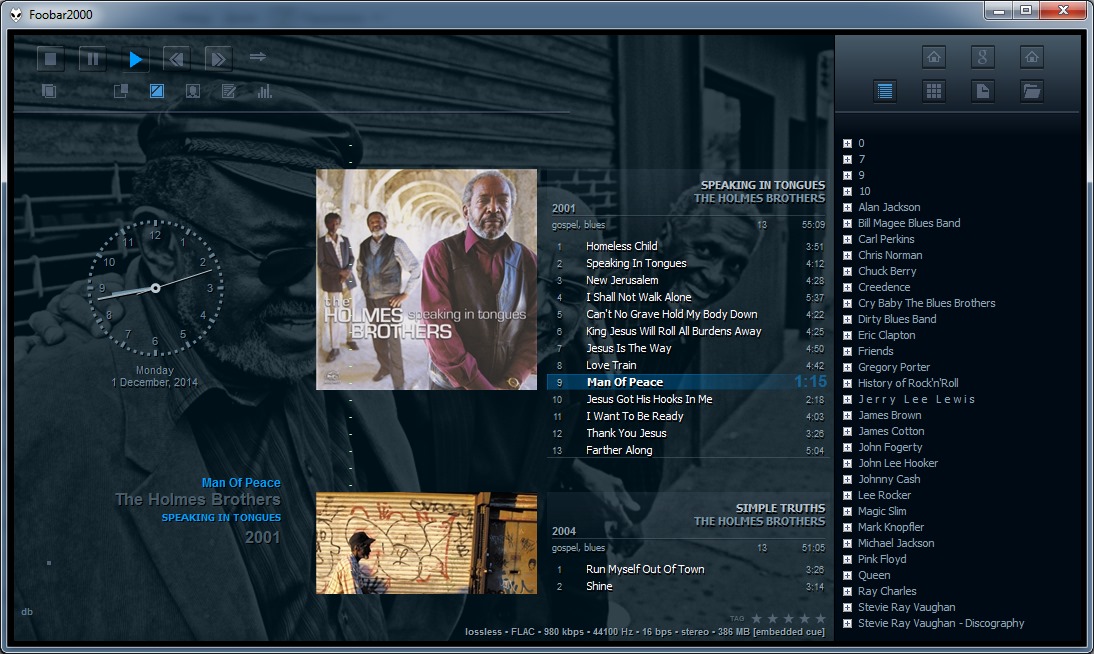Image resolution: width=1094 pixels, height=654 pixels.
Task: Open the bar-chart visualization icon
Action: [265, 92]
